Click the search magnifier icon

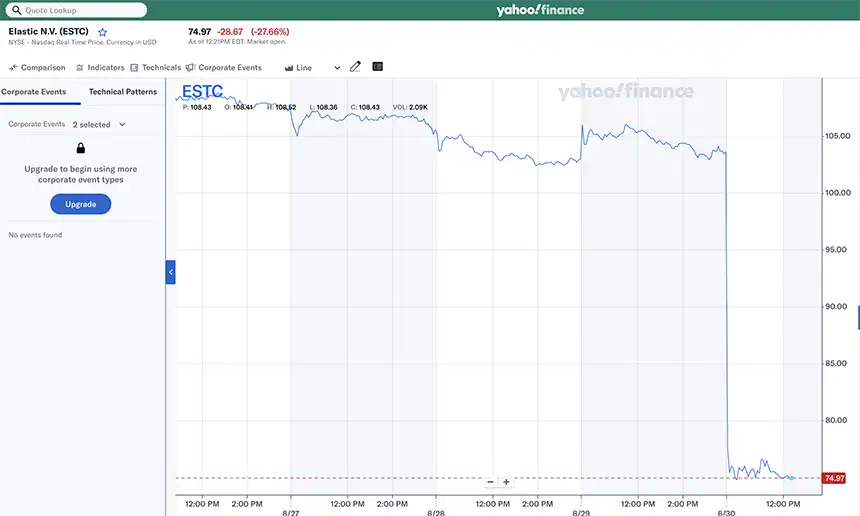point(17,10)
